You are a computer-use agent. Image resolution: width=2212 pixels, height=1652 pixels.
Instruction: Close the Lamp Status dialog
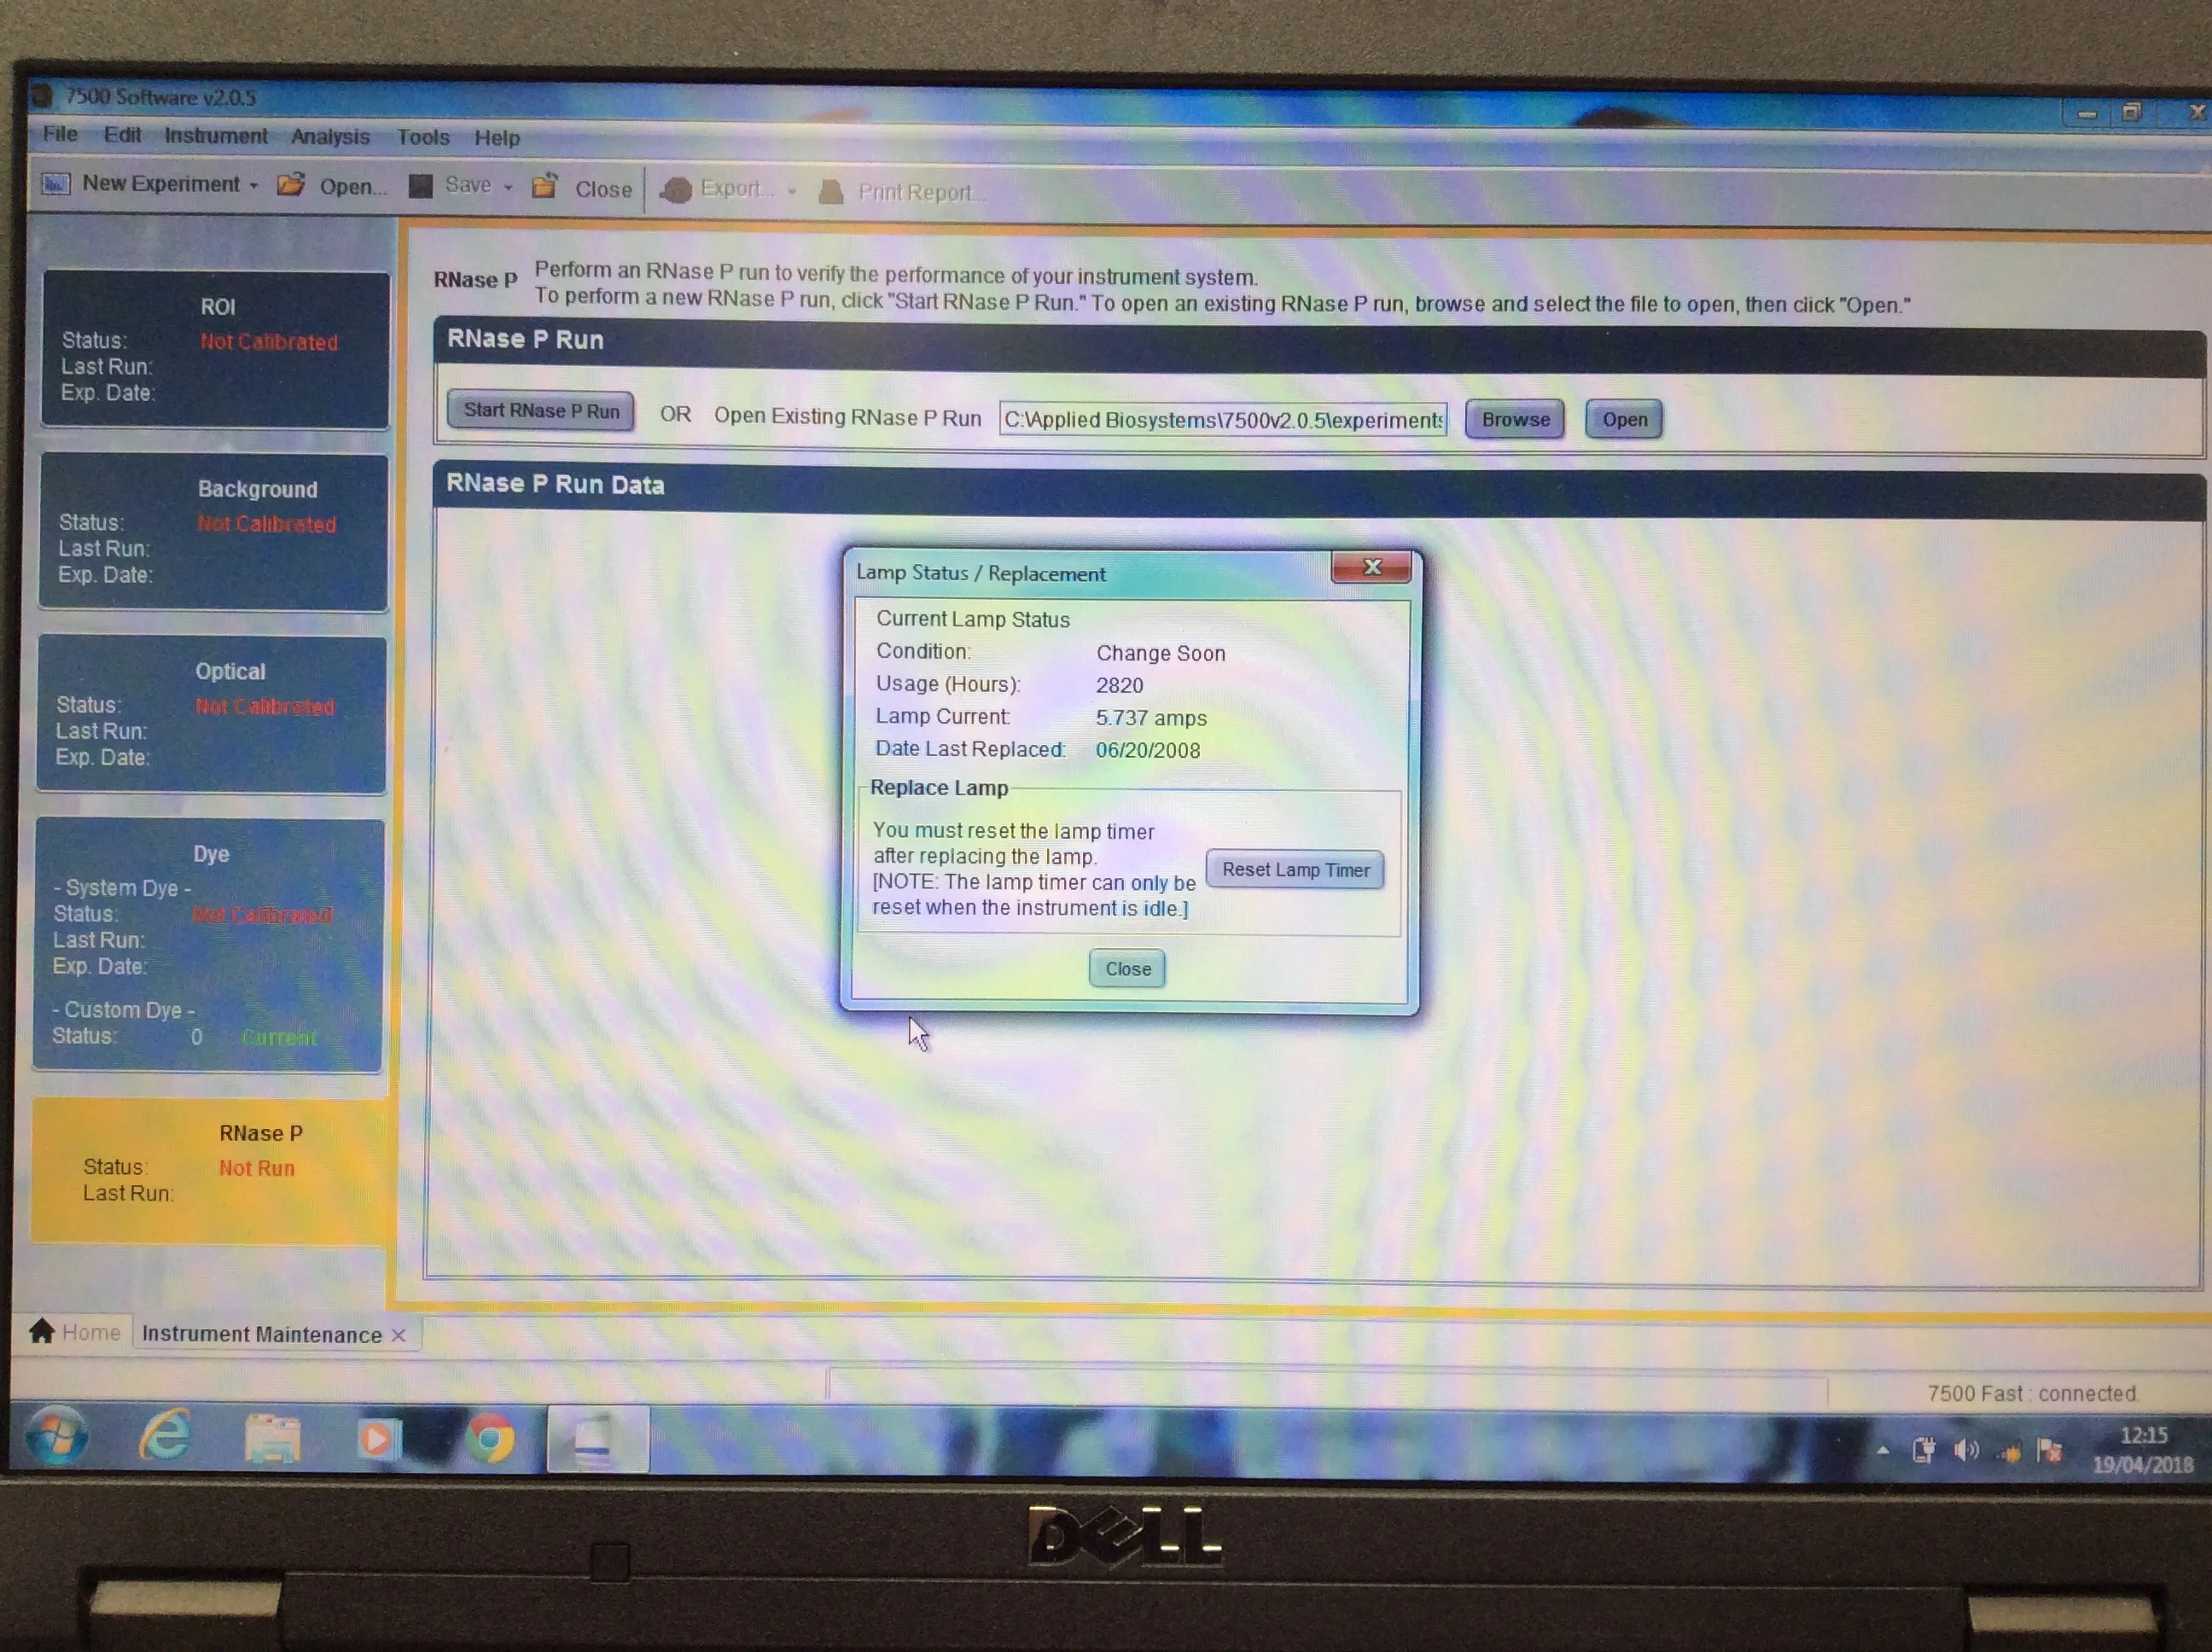click(1127, 969)
